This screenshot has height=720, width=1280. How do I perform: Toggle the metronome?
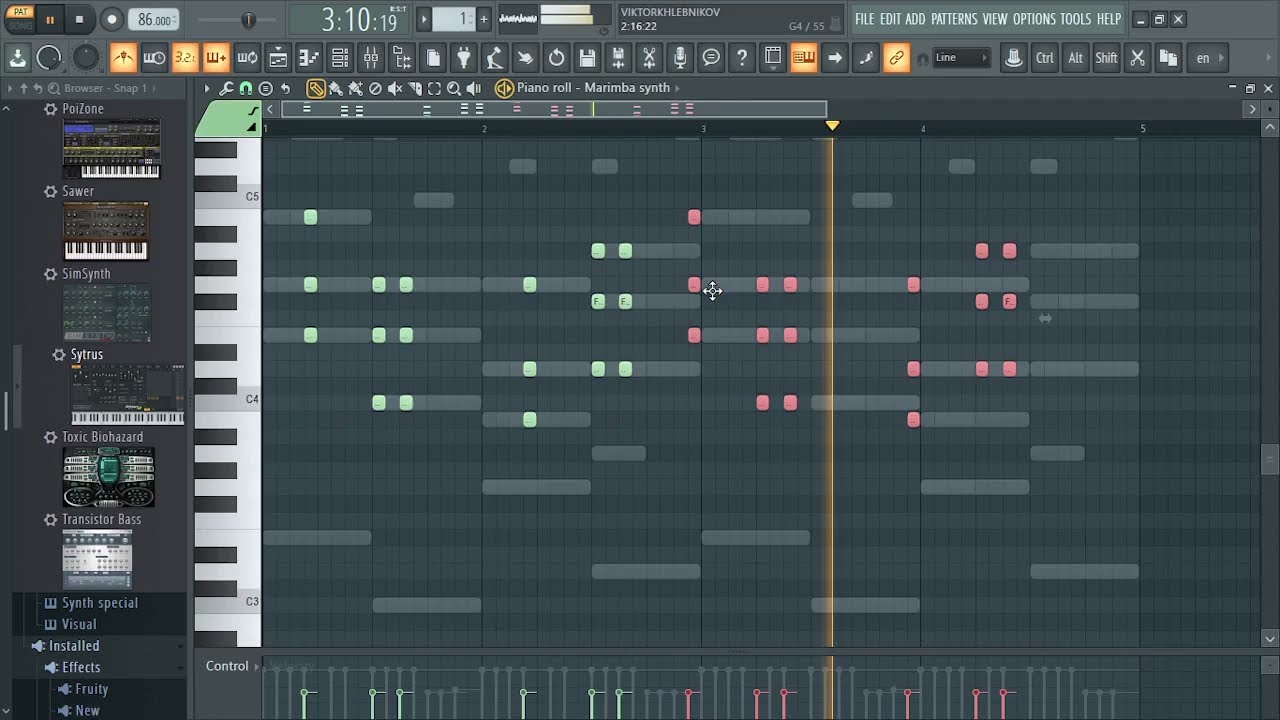pos(123,58)
